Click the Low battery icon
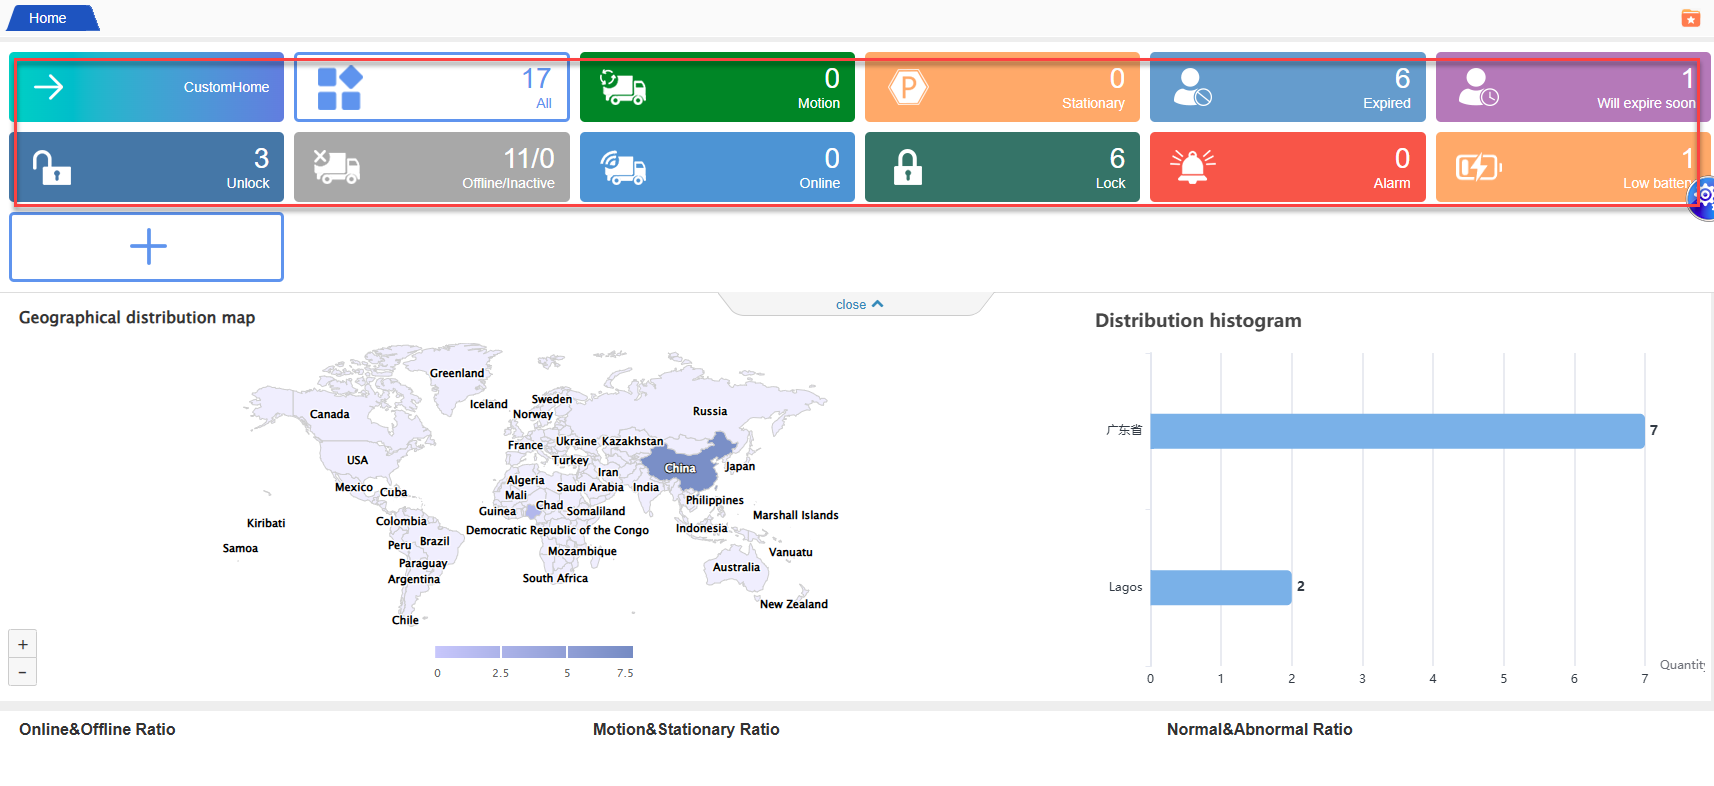 pos(1478,167)
